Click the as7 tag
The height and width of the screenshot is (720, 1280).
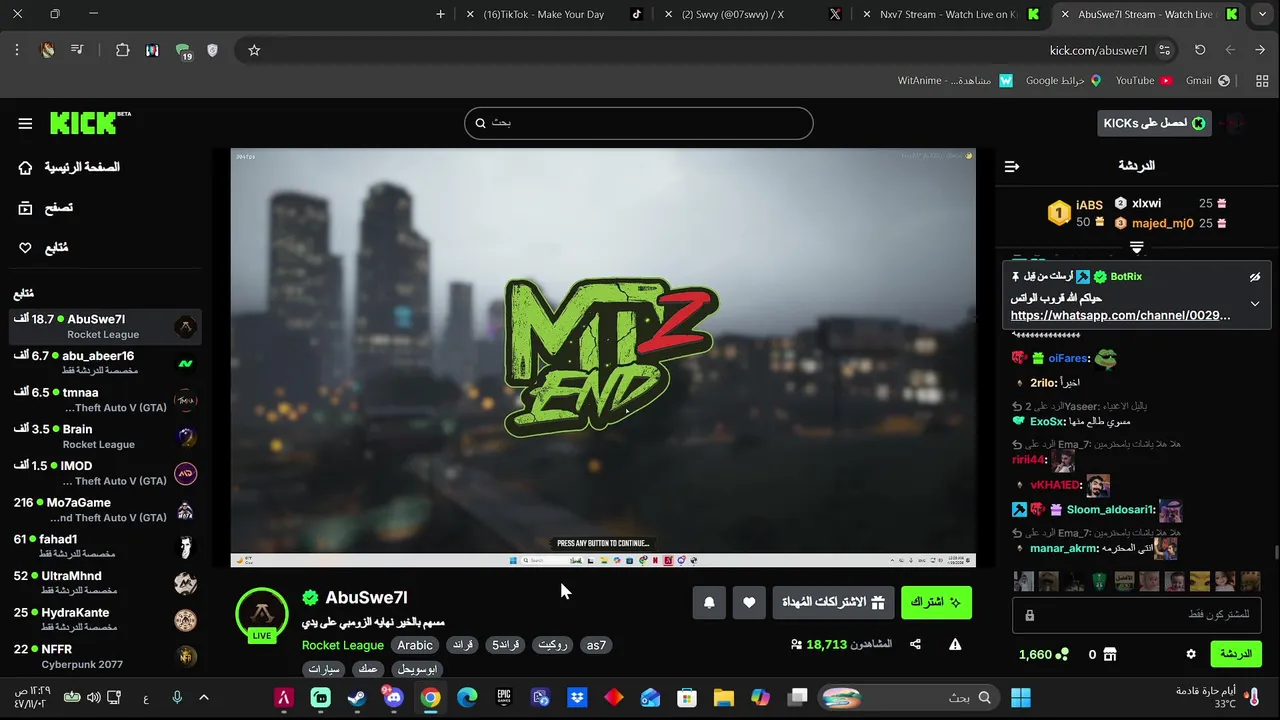coord(596,645)
